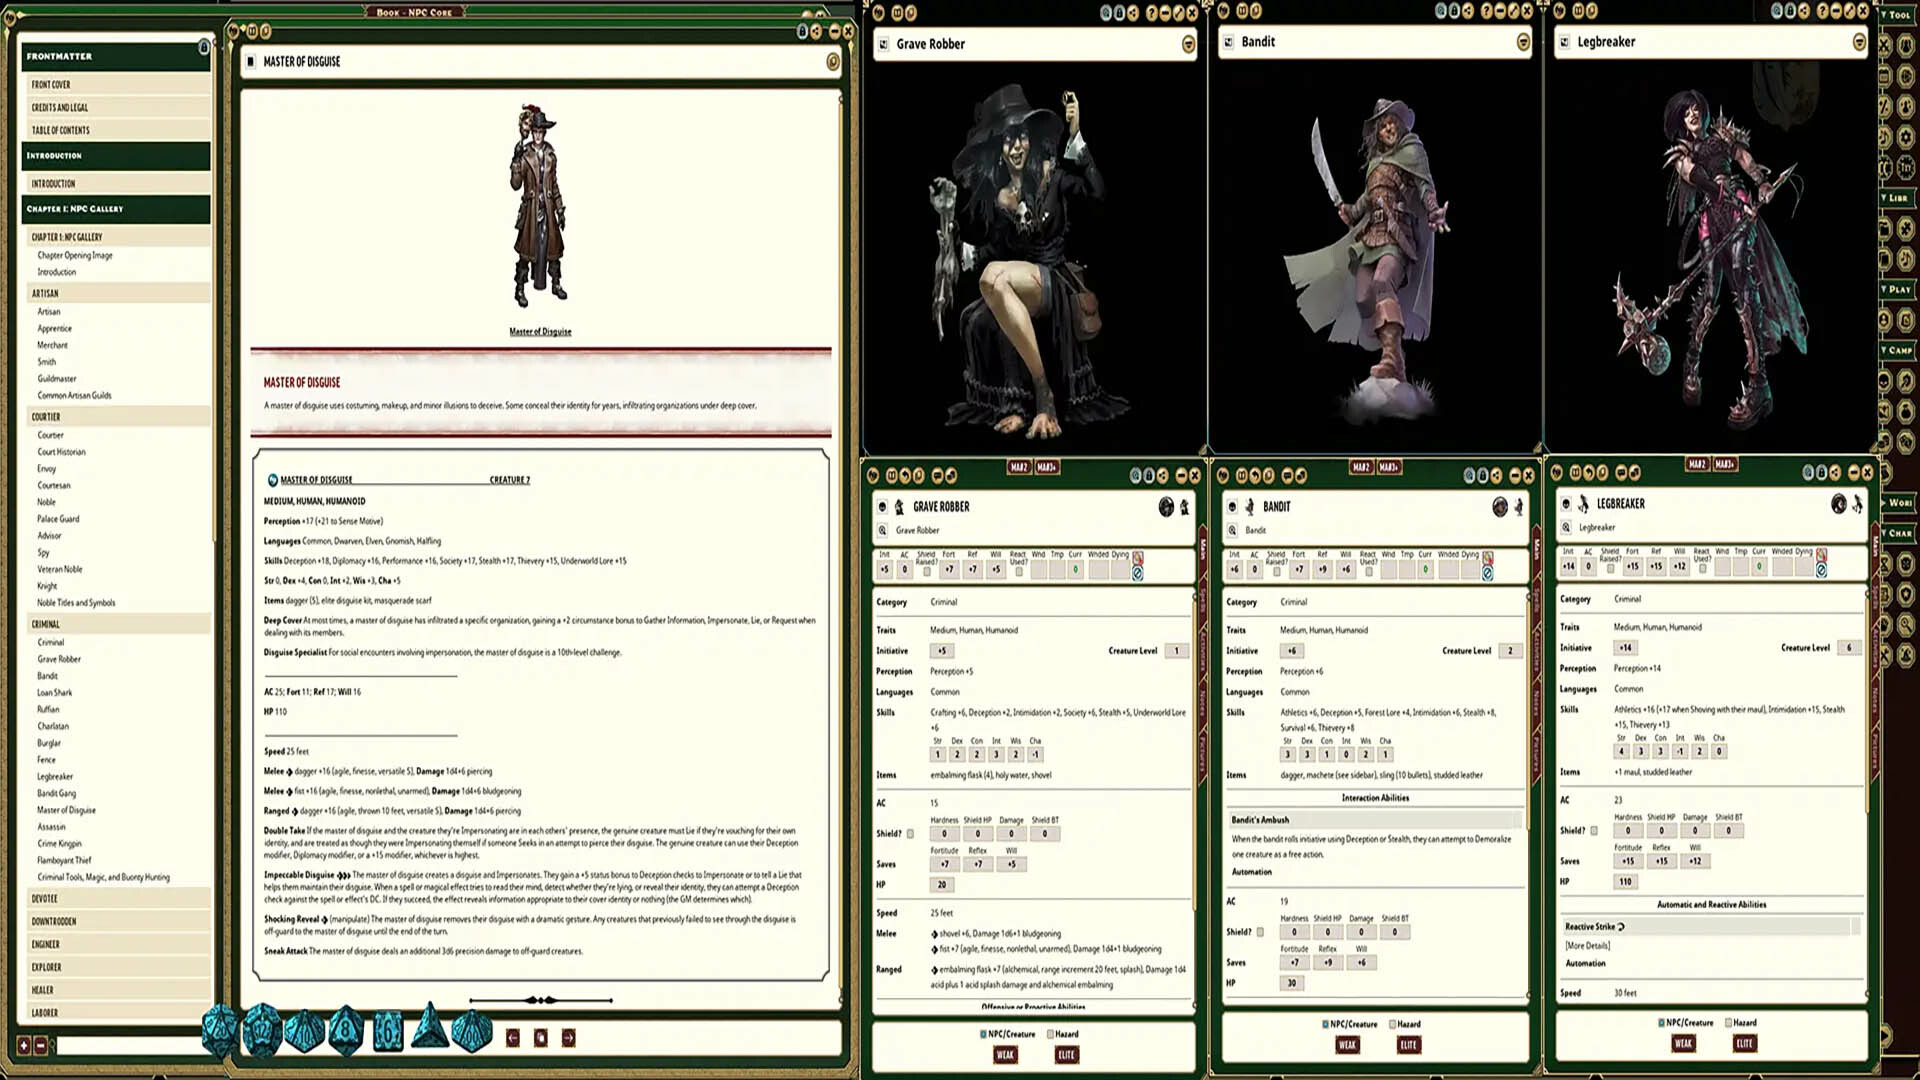Click the search magnifier beside Grave Robber name

[883, 531]
